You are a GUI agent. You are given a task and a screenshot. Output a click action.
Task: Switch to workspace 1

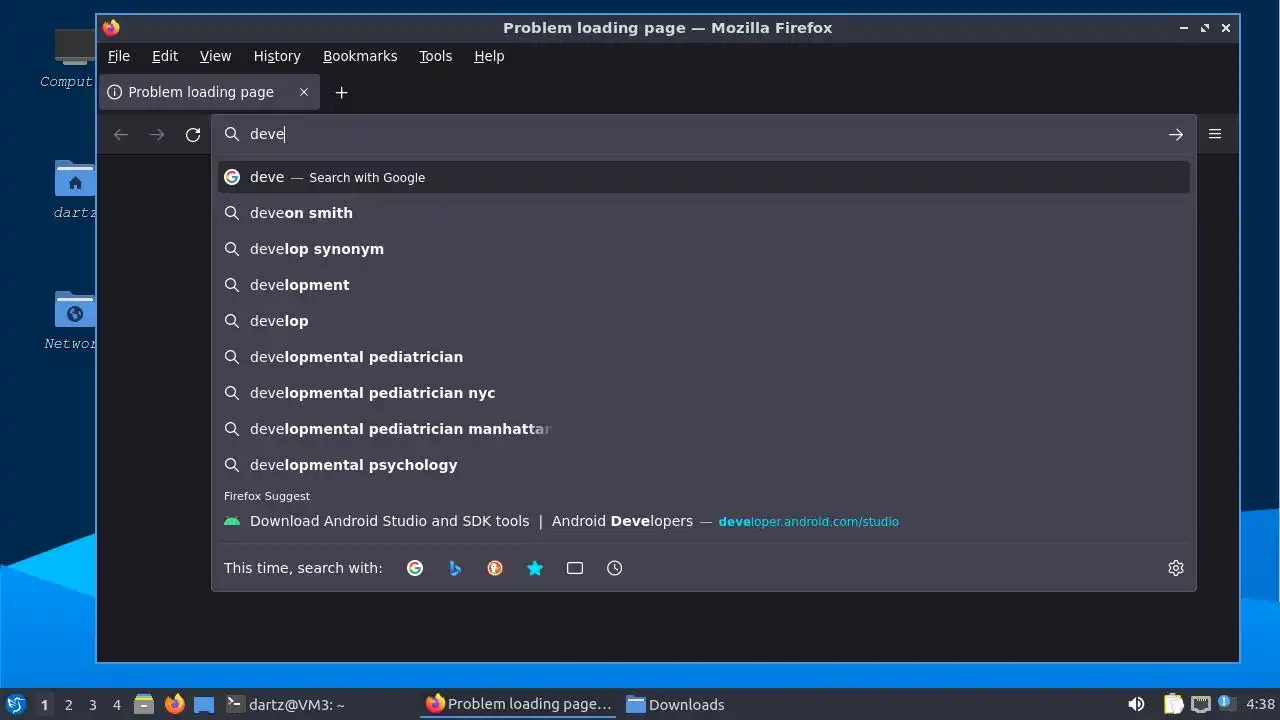point(44,705)
